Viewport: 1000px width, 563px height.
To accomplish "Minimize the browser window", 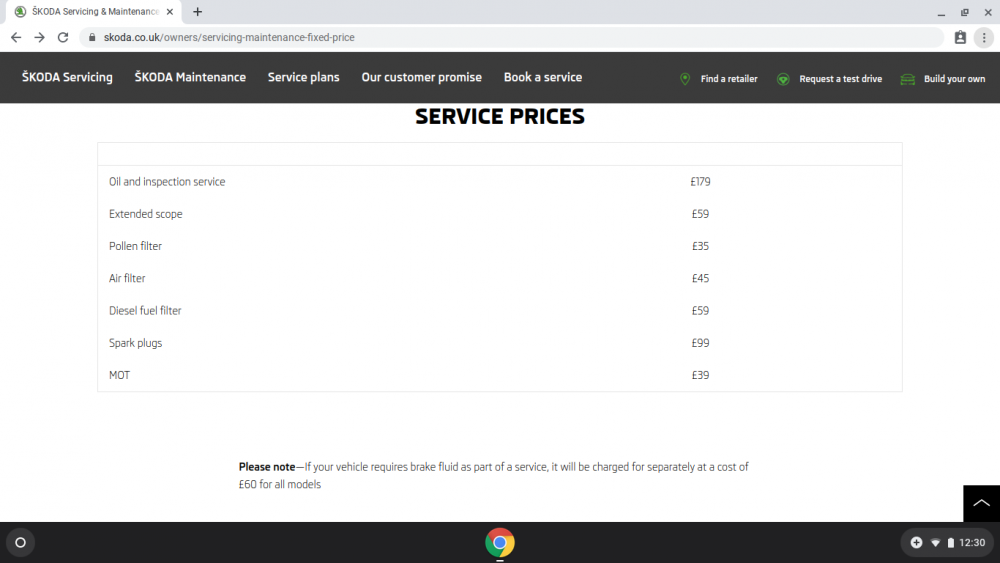I will 941,12.
